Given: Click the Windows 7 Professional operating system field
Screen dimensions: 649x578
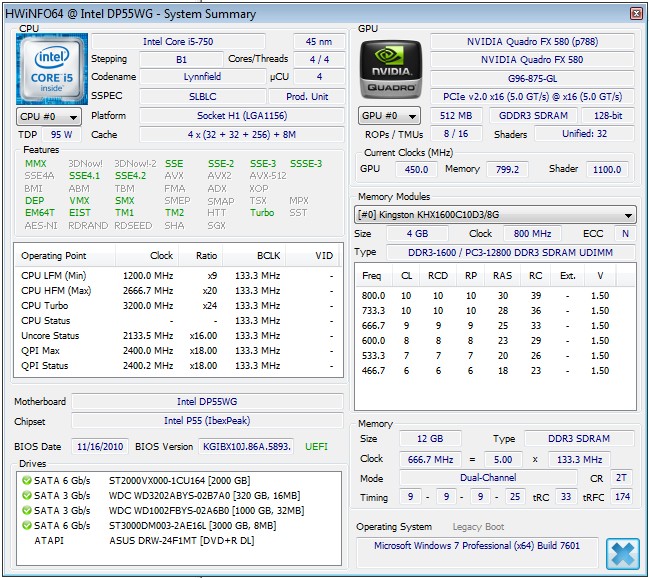Looking at the screenshot, I should click(477, 546).
